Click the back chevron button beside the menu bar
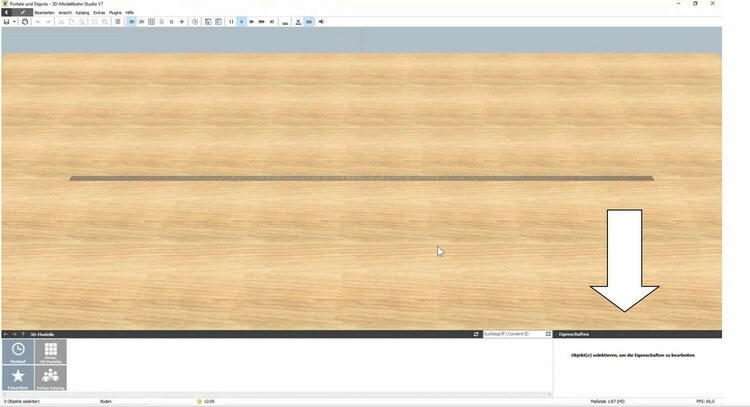 coord(7,12)
